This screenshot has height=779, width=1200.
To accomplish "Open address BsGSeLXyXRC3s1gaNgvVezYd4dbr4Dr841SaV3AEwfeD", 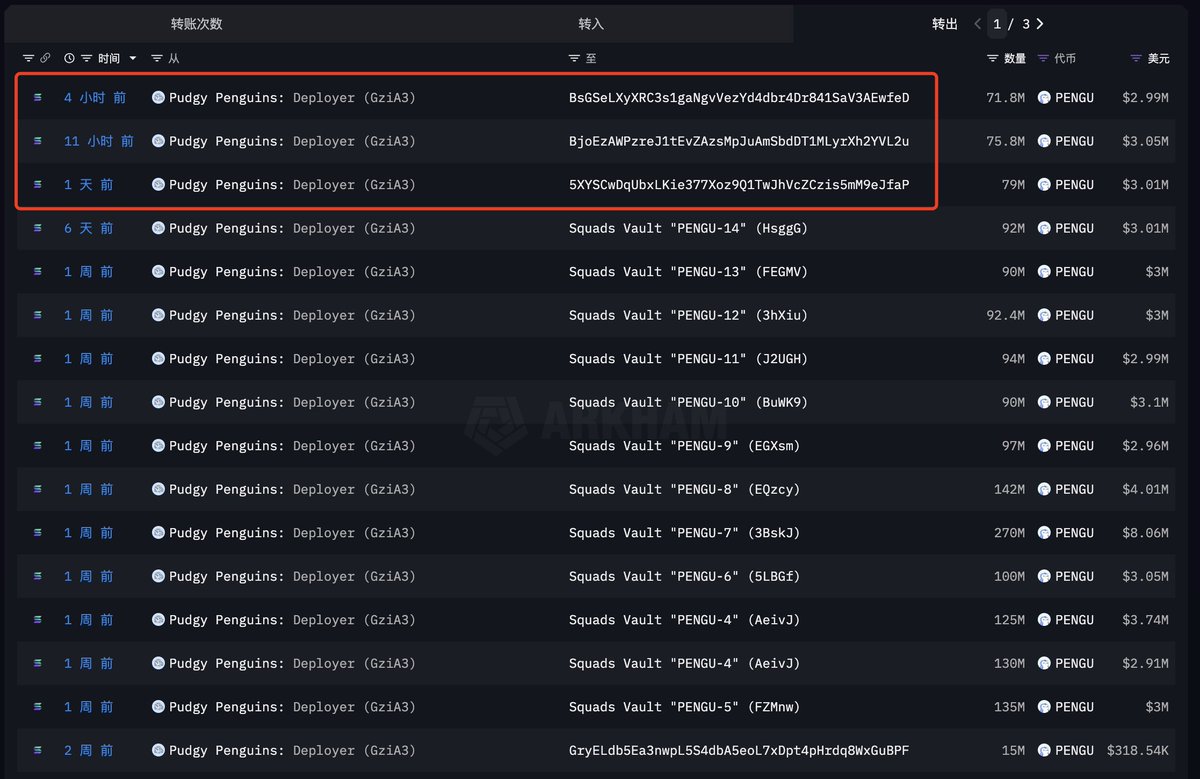I will [739, 98].
